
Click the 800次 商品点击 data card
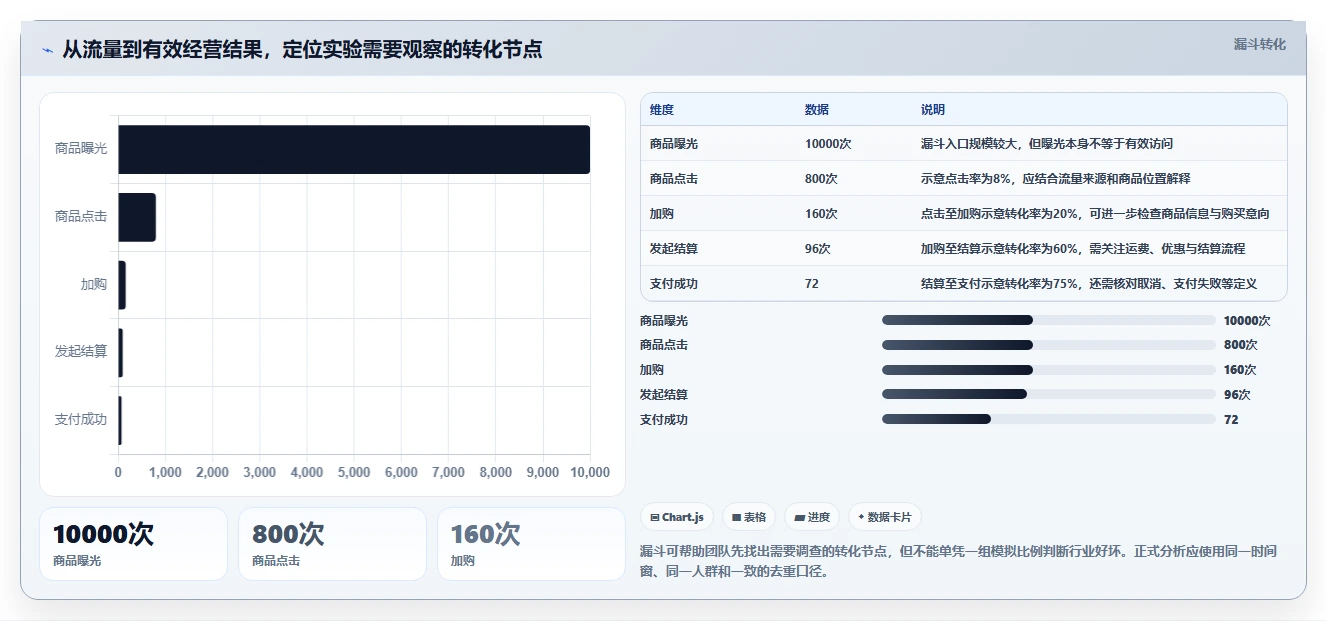pyautogui.click(x=332, y=544)
